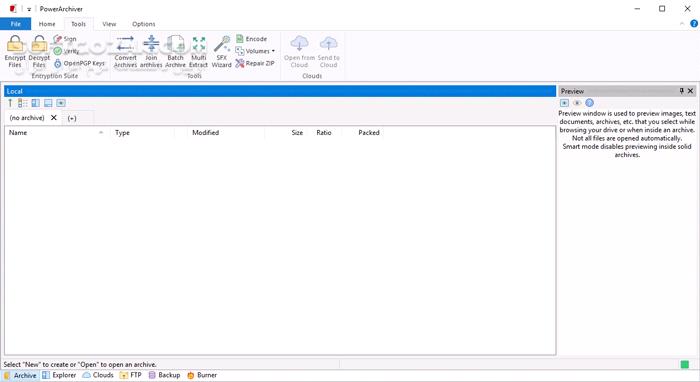
Task: Click the preview window icon in the Local toolbar
Action: (x=61, y=103)
